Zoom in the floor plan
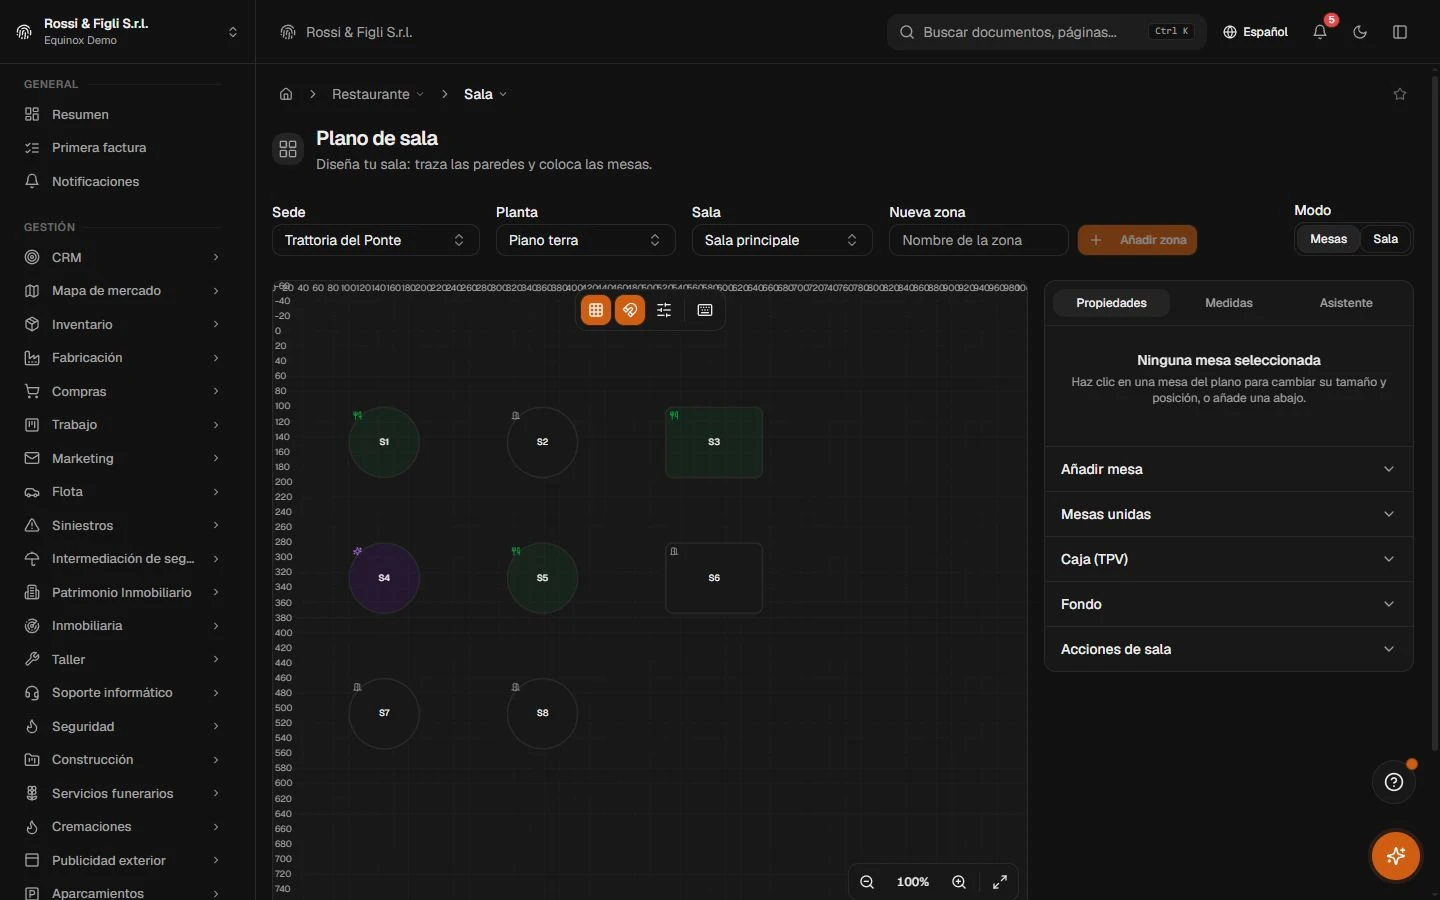 tap(959, 882)
